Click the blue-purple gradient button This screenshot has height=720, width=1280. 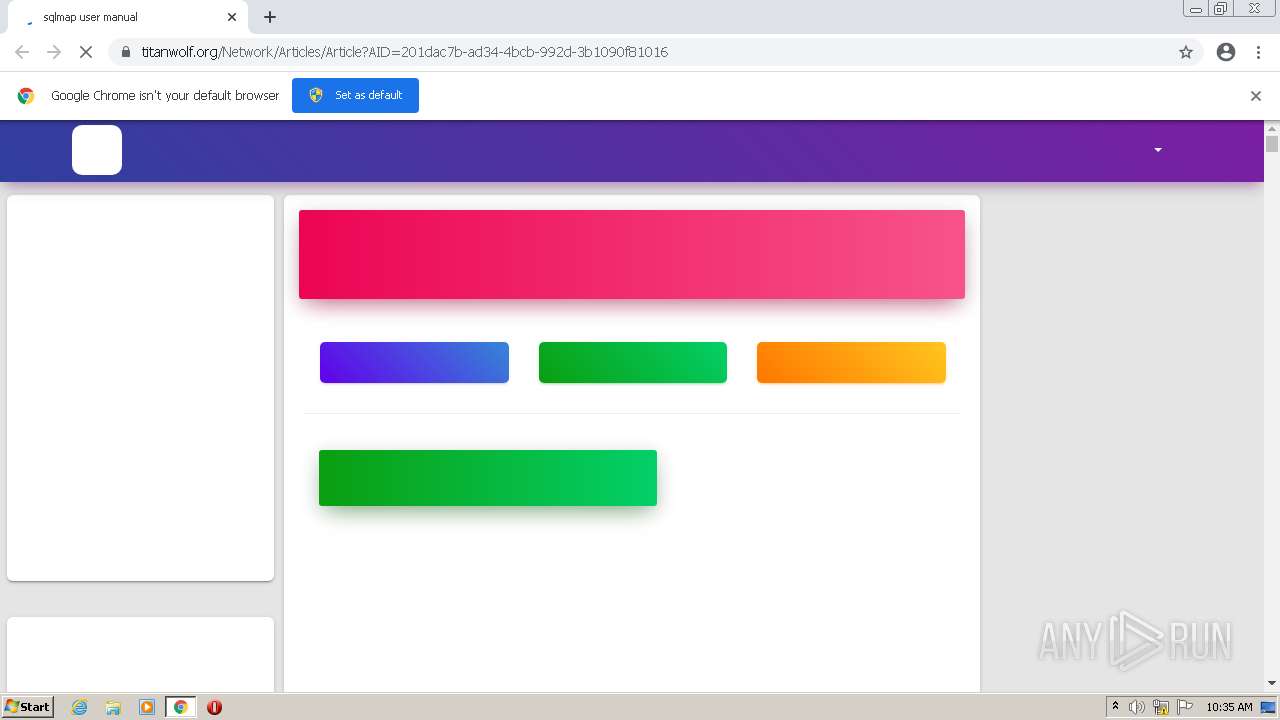[x=414, y=362]
